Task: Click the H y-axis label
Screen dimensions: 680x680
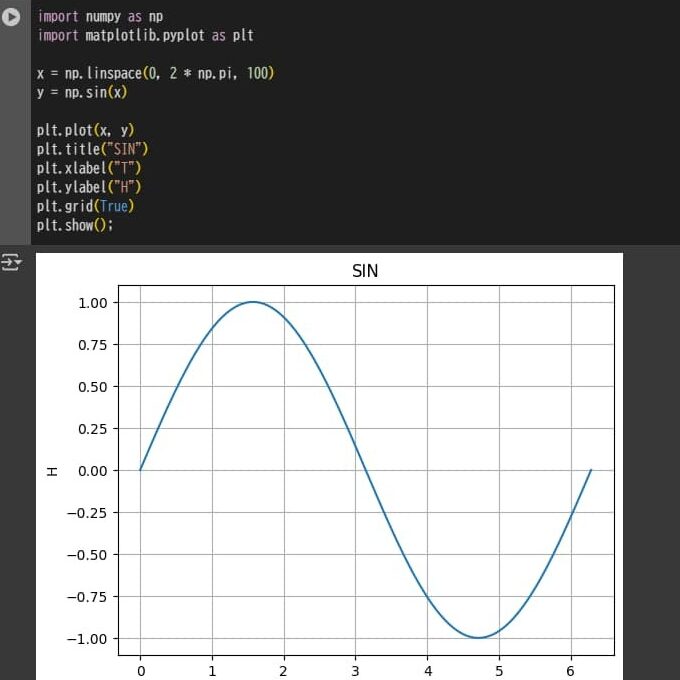Action: 52,471
